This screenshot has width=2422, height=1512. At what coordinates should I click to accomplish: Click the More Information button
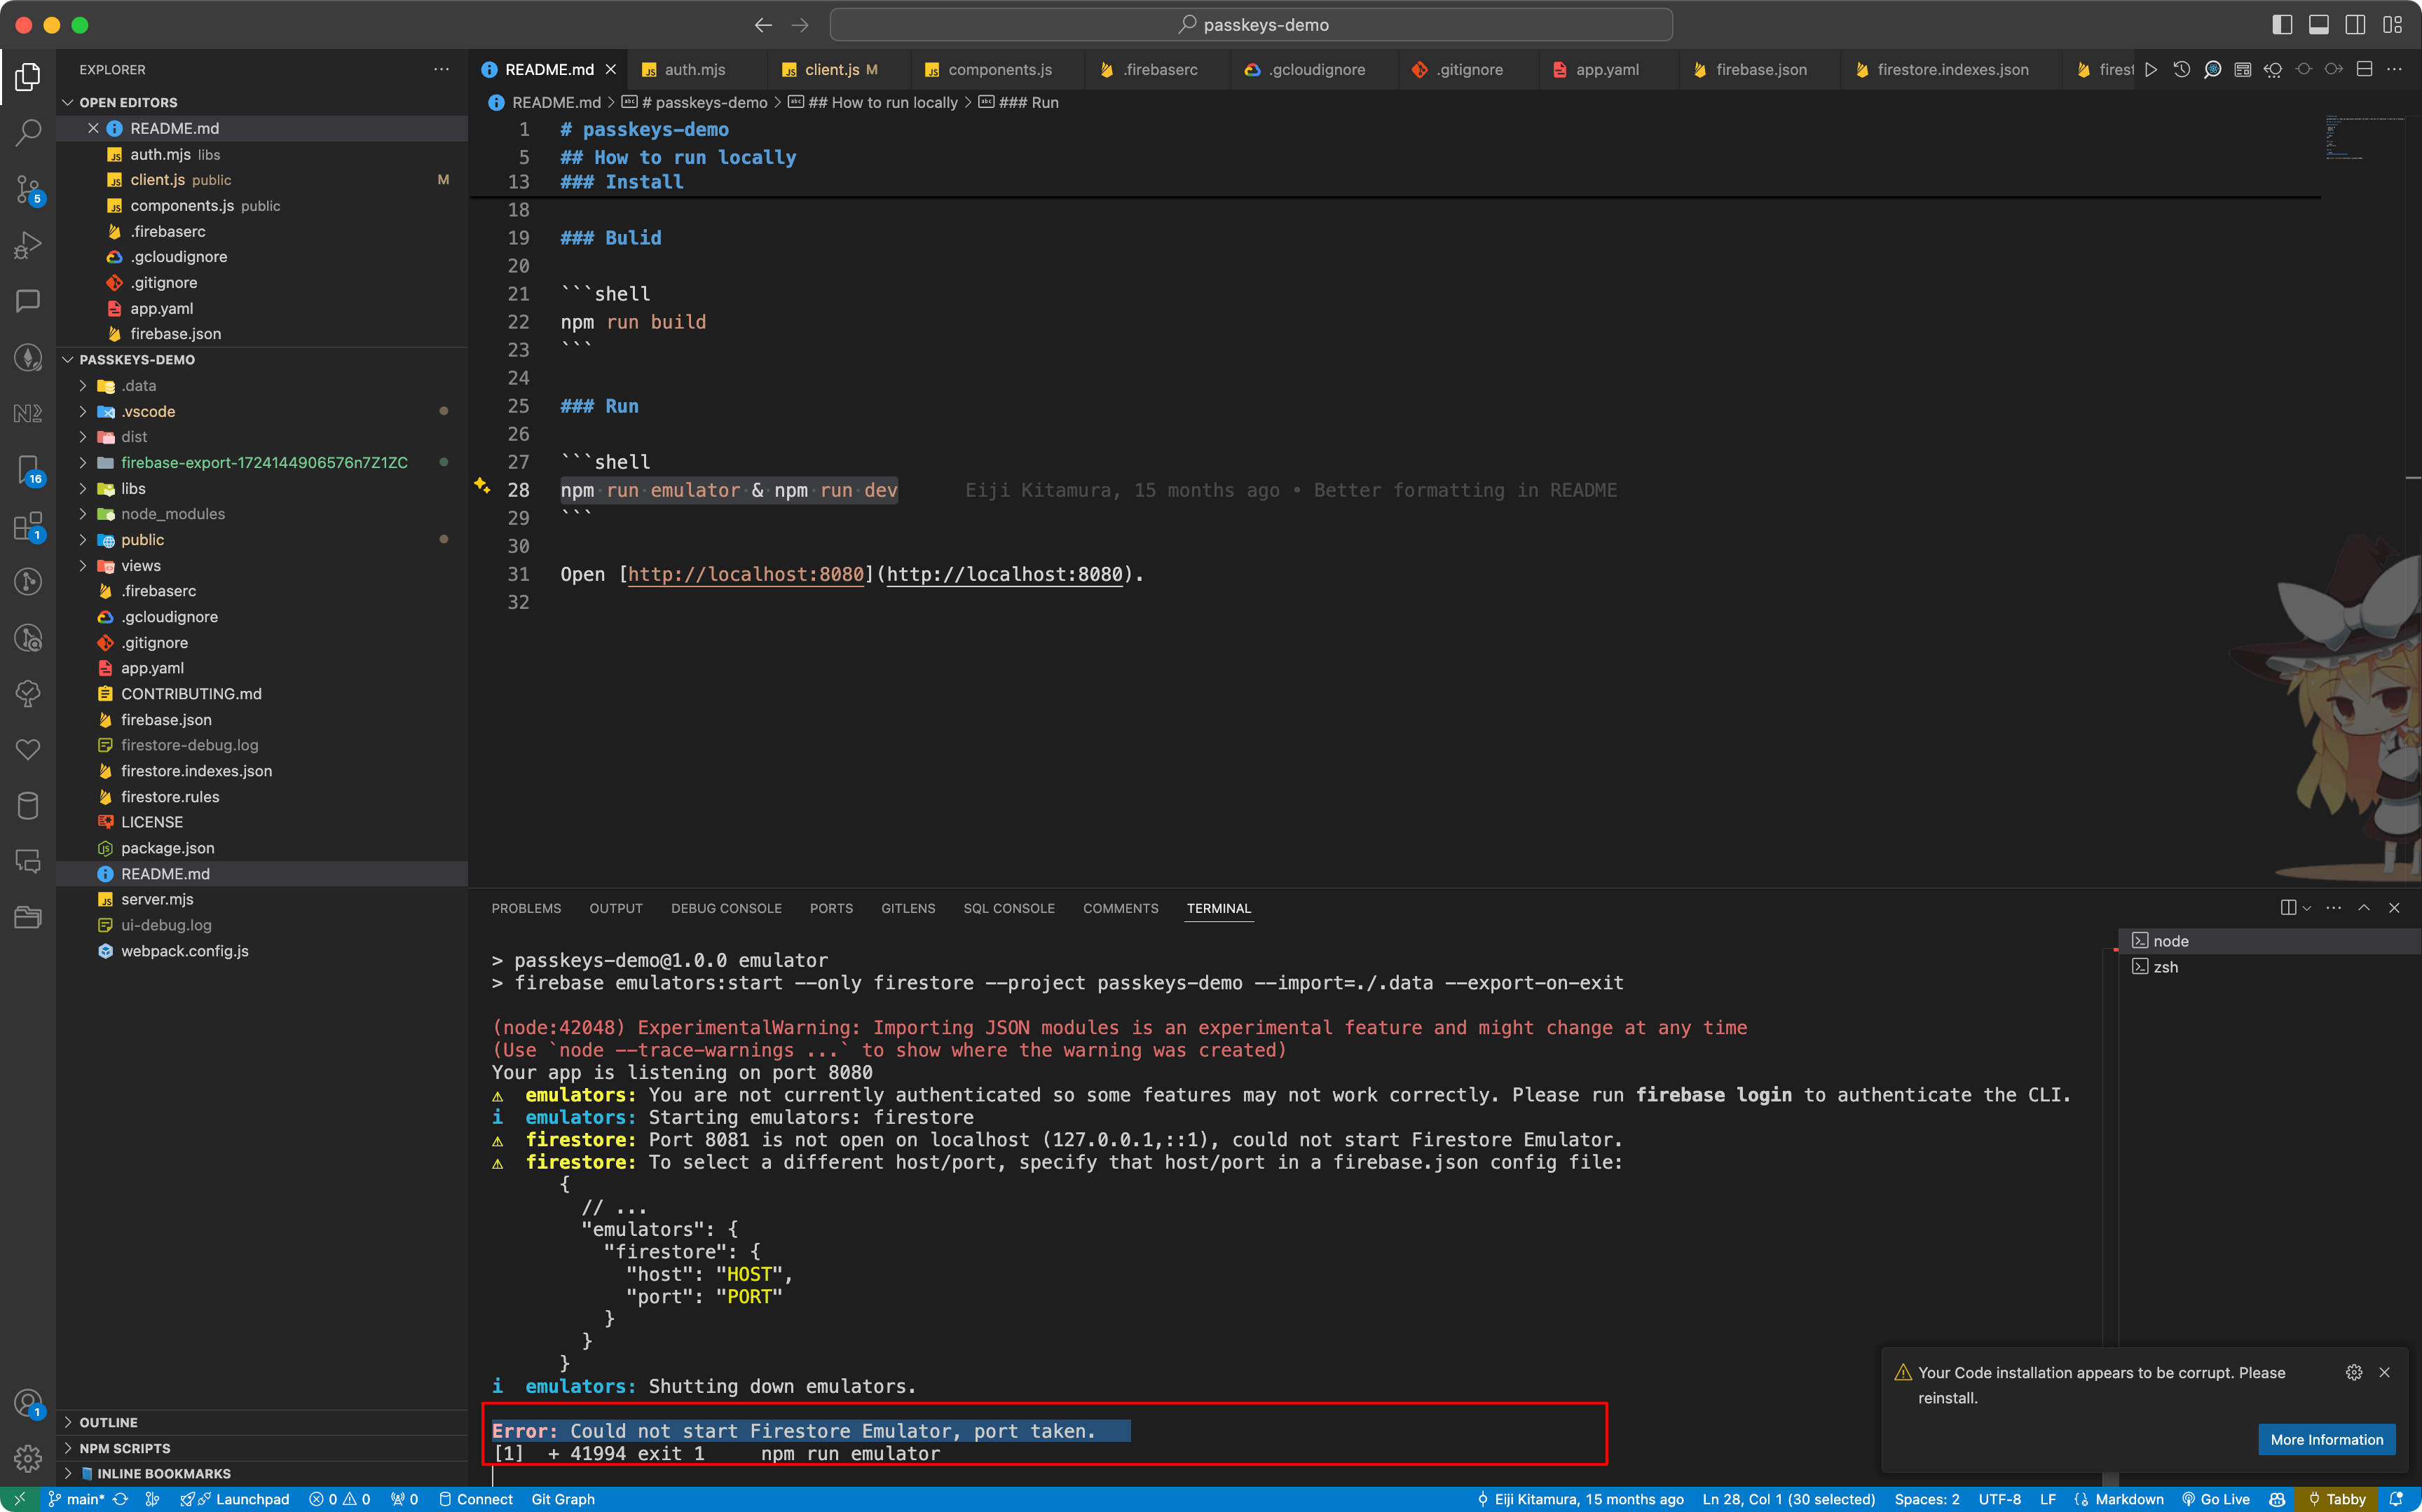[2326, 1439]
